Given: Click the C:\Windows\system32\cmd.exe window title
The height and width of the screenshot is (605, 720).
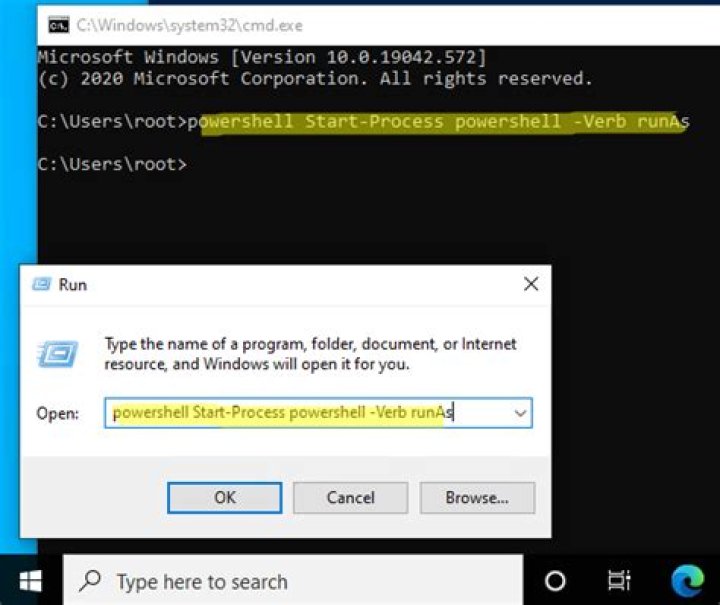Looking at the screenshot, I should coord(190,25).
